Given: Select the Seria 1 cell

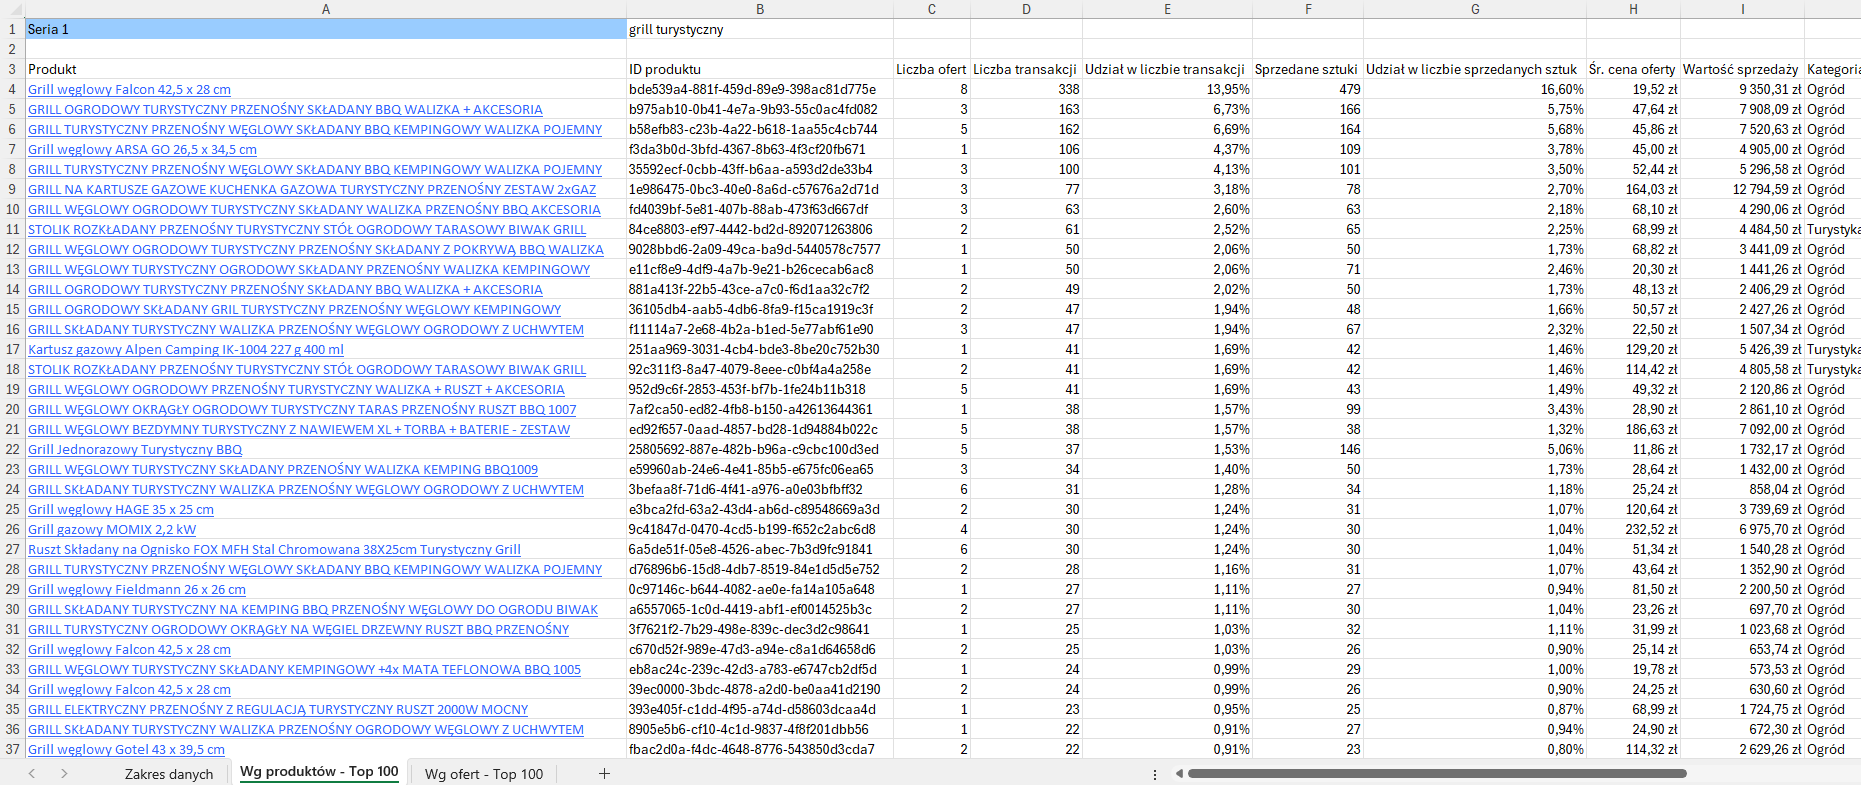Looking at the screenshot, I should (326, 29).
